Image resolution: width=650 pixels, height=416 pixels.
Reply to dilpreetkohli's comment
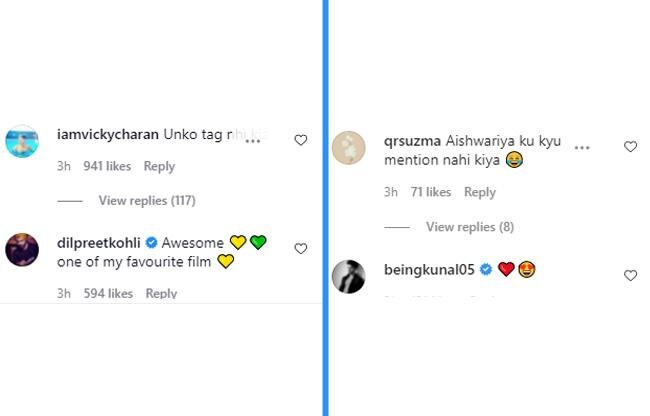pyautogui.click(x=161, y=293)
